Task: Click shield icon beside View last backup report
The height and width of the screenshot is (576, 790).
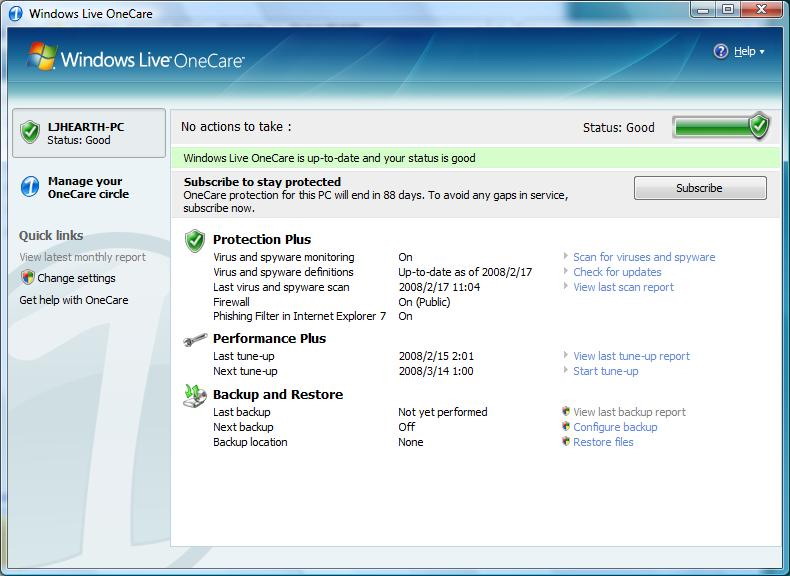Action: point(566,411)
